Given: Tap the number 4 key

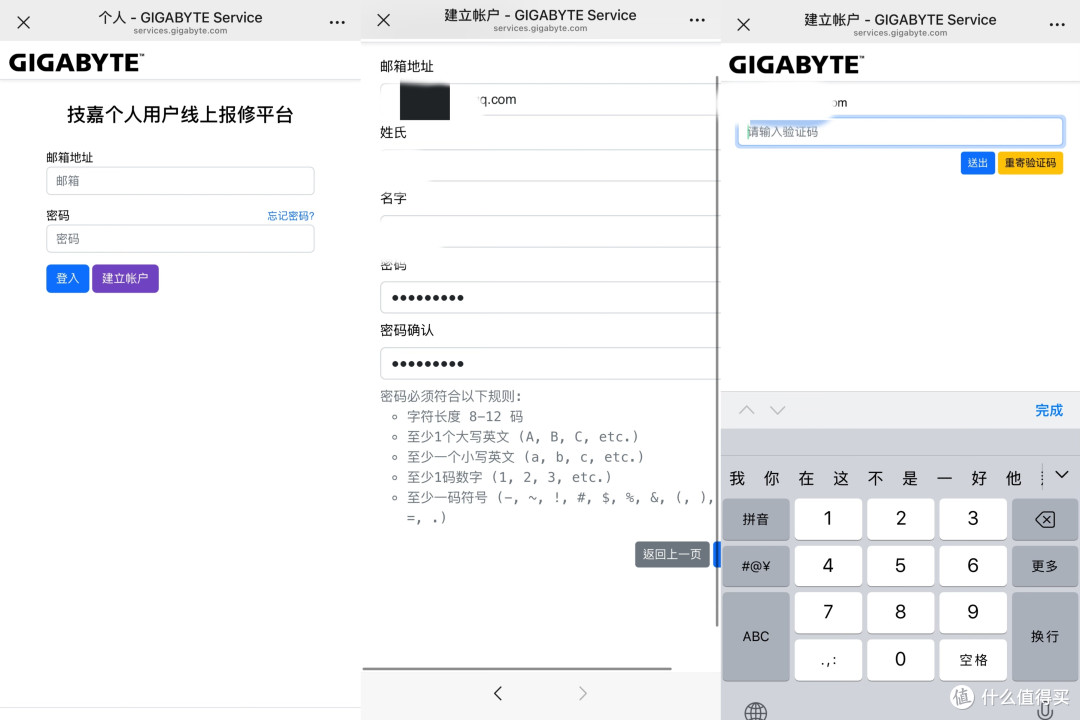Looking at the screenshot, I should click(x=828, y=566).
